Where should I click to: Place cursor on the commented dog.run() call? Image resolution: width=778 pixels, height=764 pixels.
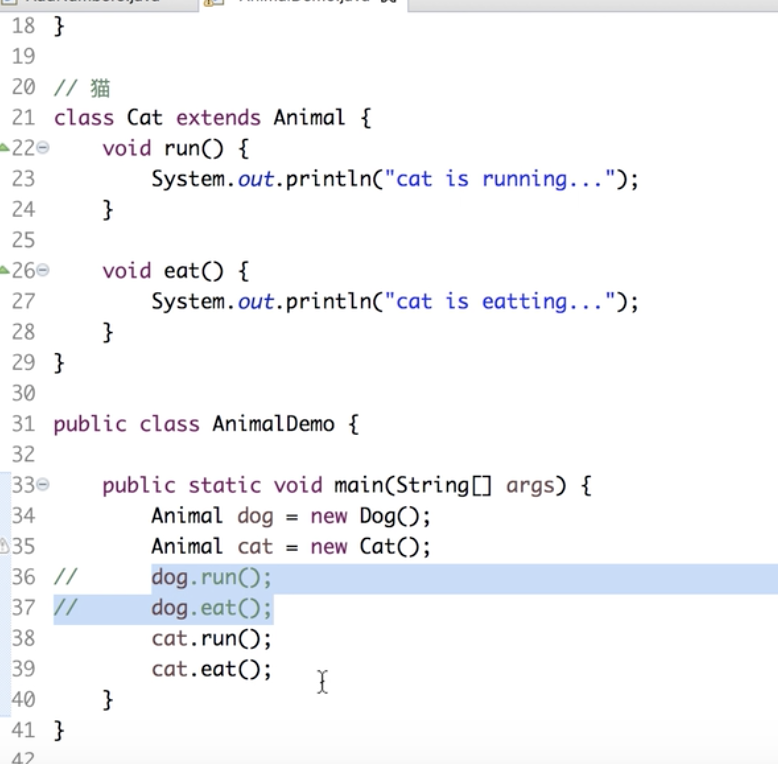(211, 577)
